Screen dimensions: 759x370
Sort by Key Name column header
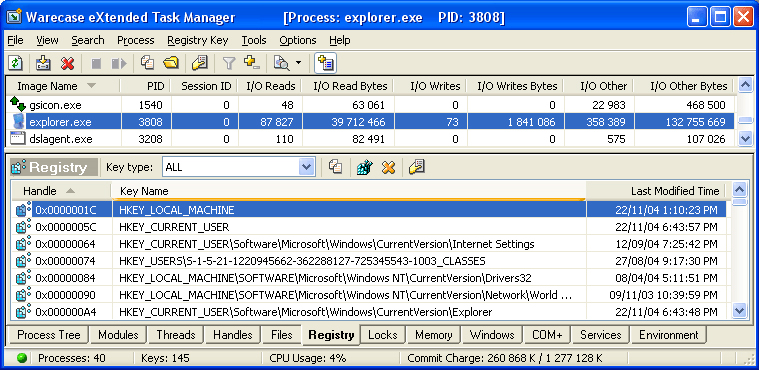click(349, 191)
